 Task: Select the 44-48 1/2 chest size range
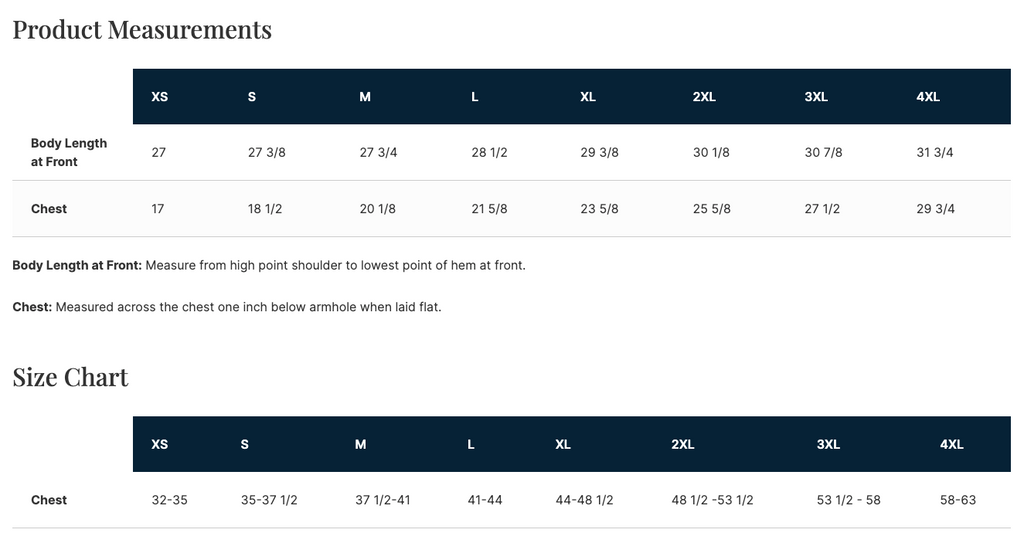coord(584,500)
